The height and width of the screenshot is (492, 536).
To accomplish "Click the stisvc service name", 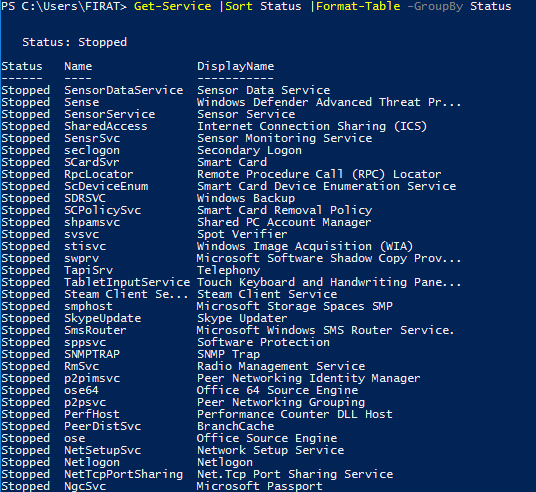I will [x=85, y=246].
